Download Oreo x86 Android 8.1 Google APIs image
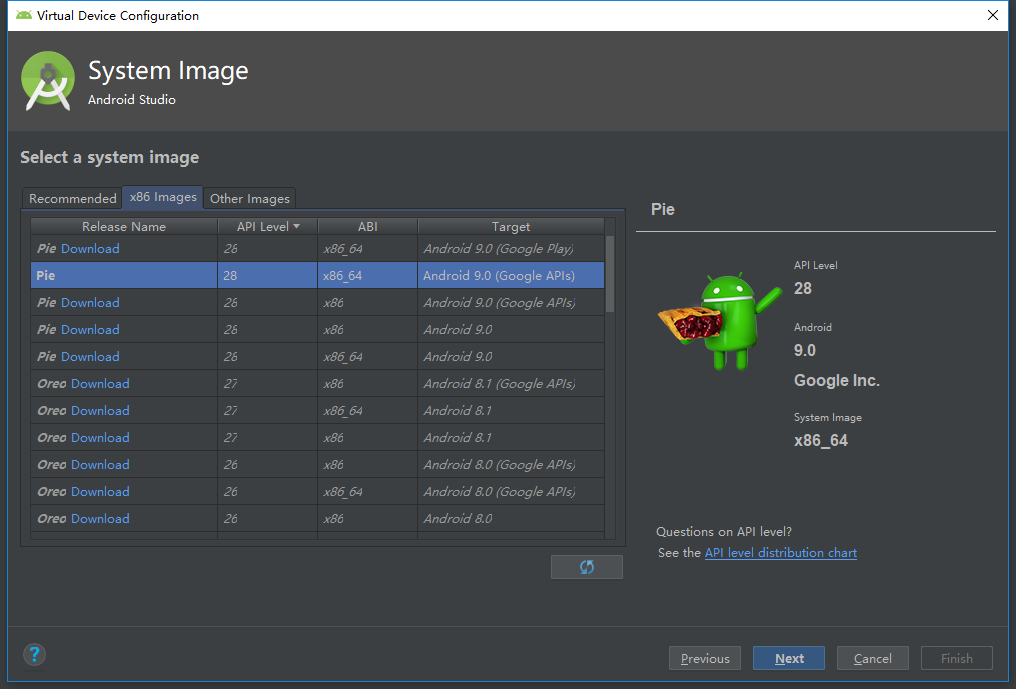The height and width of the screenshot is (689, 1016). pos(100,384)
